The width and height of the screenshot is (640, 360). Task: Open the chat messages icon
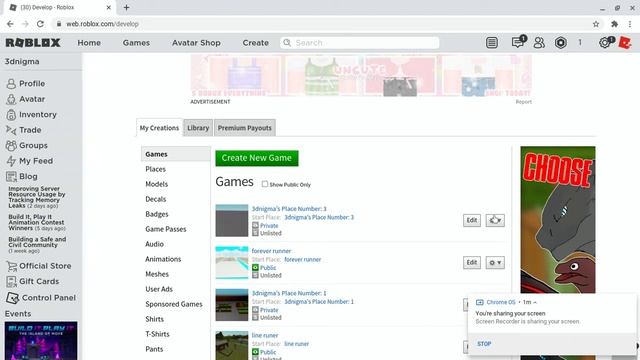point(518,42)
